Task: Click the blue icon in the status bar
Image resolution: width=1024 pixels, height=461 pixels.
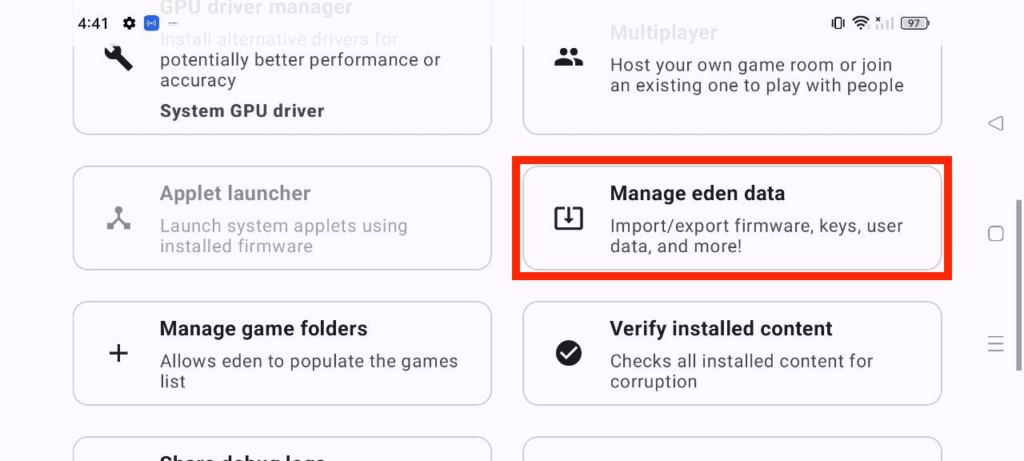Action: click(152, 24)
